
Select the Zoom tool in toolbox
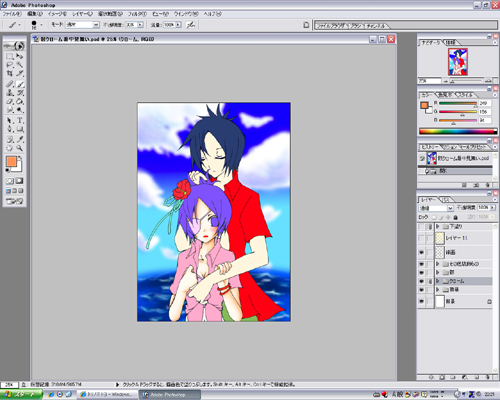pyautogui.click(x=20, y=148)
